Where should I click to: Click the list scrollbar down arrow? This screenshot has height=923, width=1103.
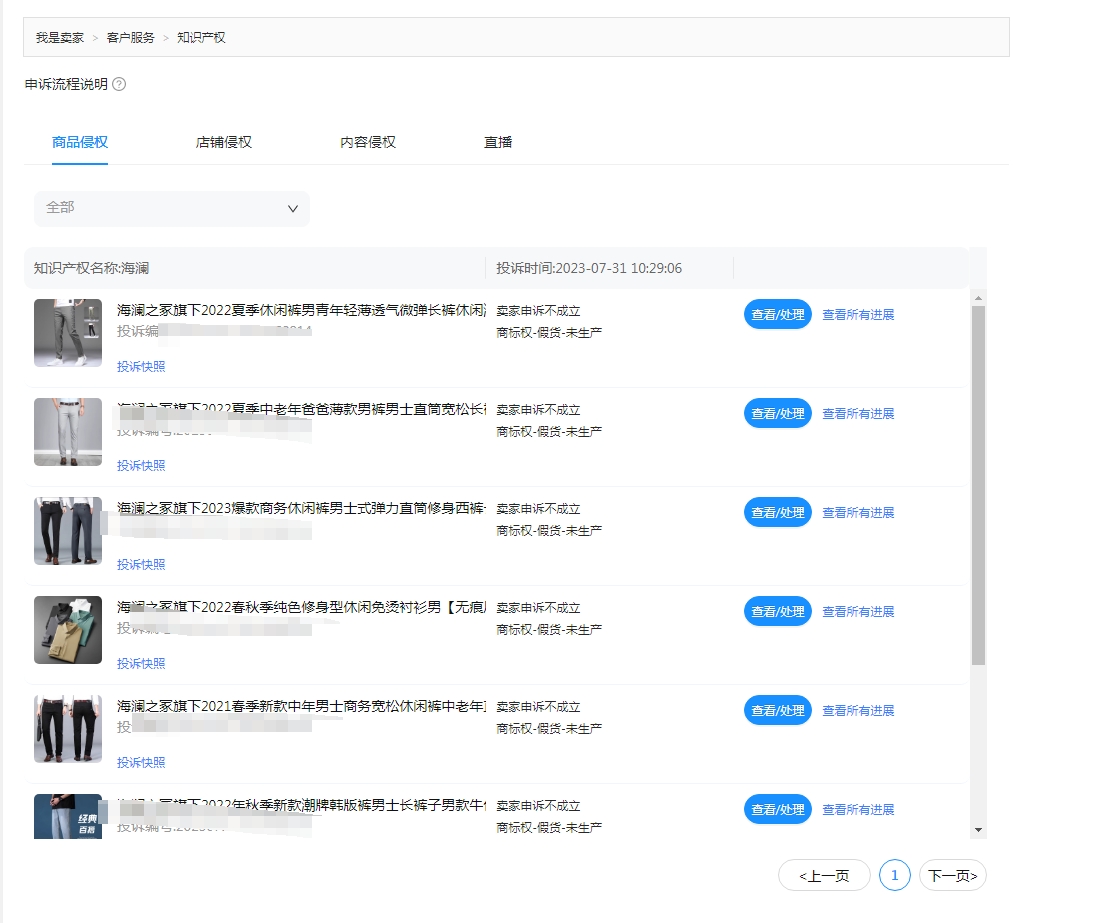coord(978,830)
